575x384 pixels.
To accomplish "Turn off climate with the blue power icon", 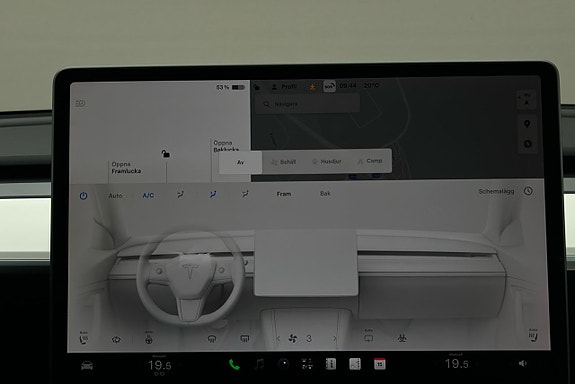I will pyautogui.click(x=83, y=196).
